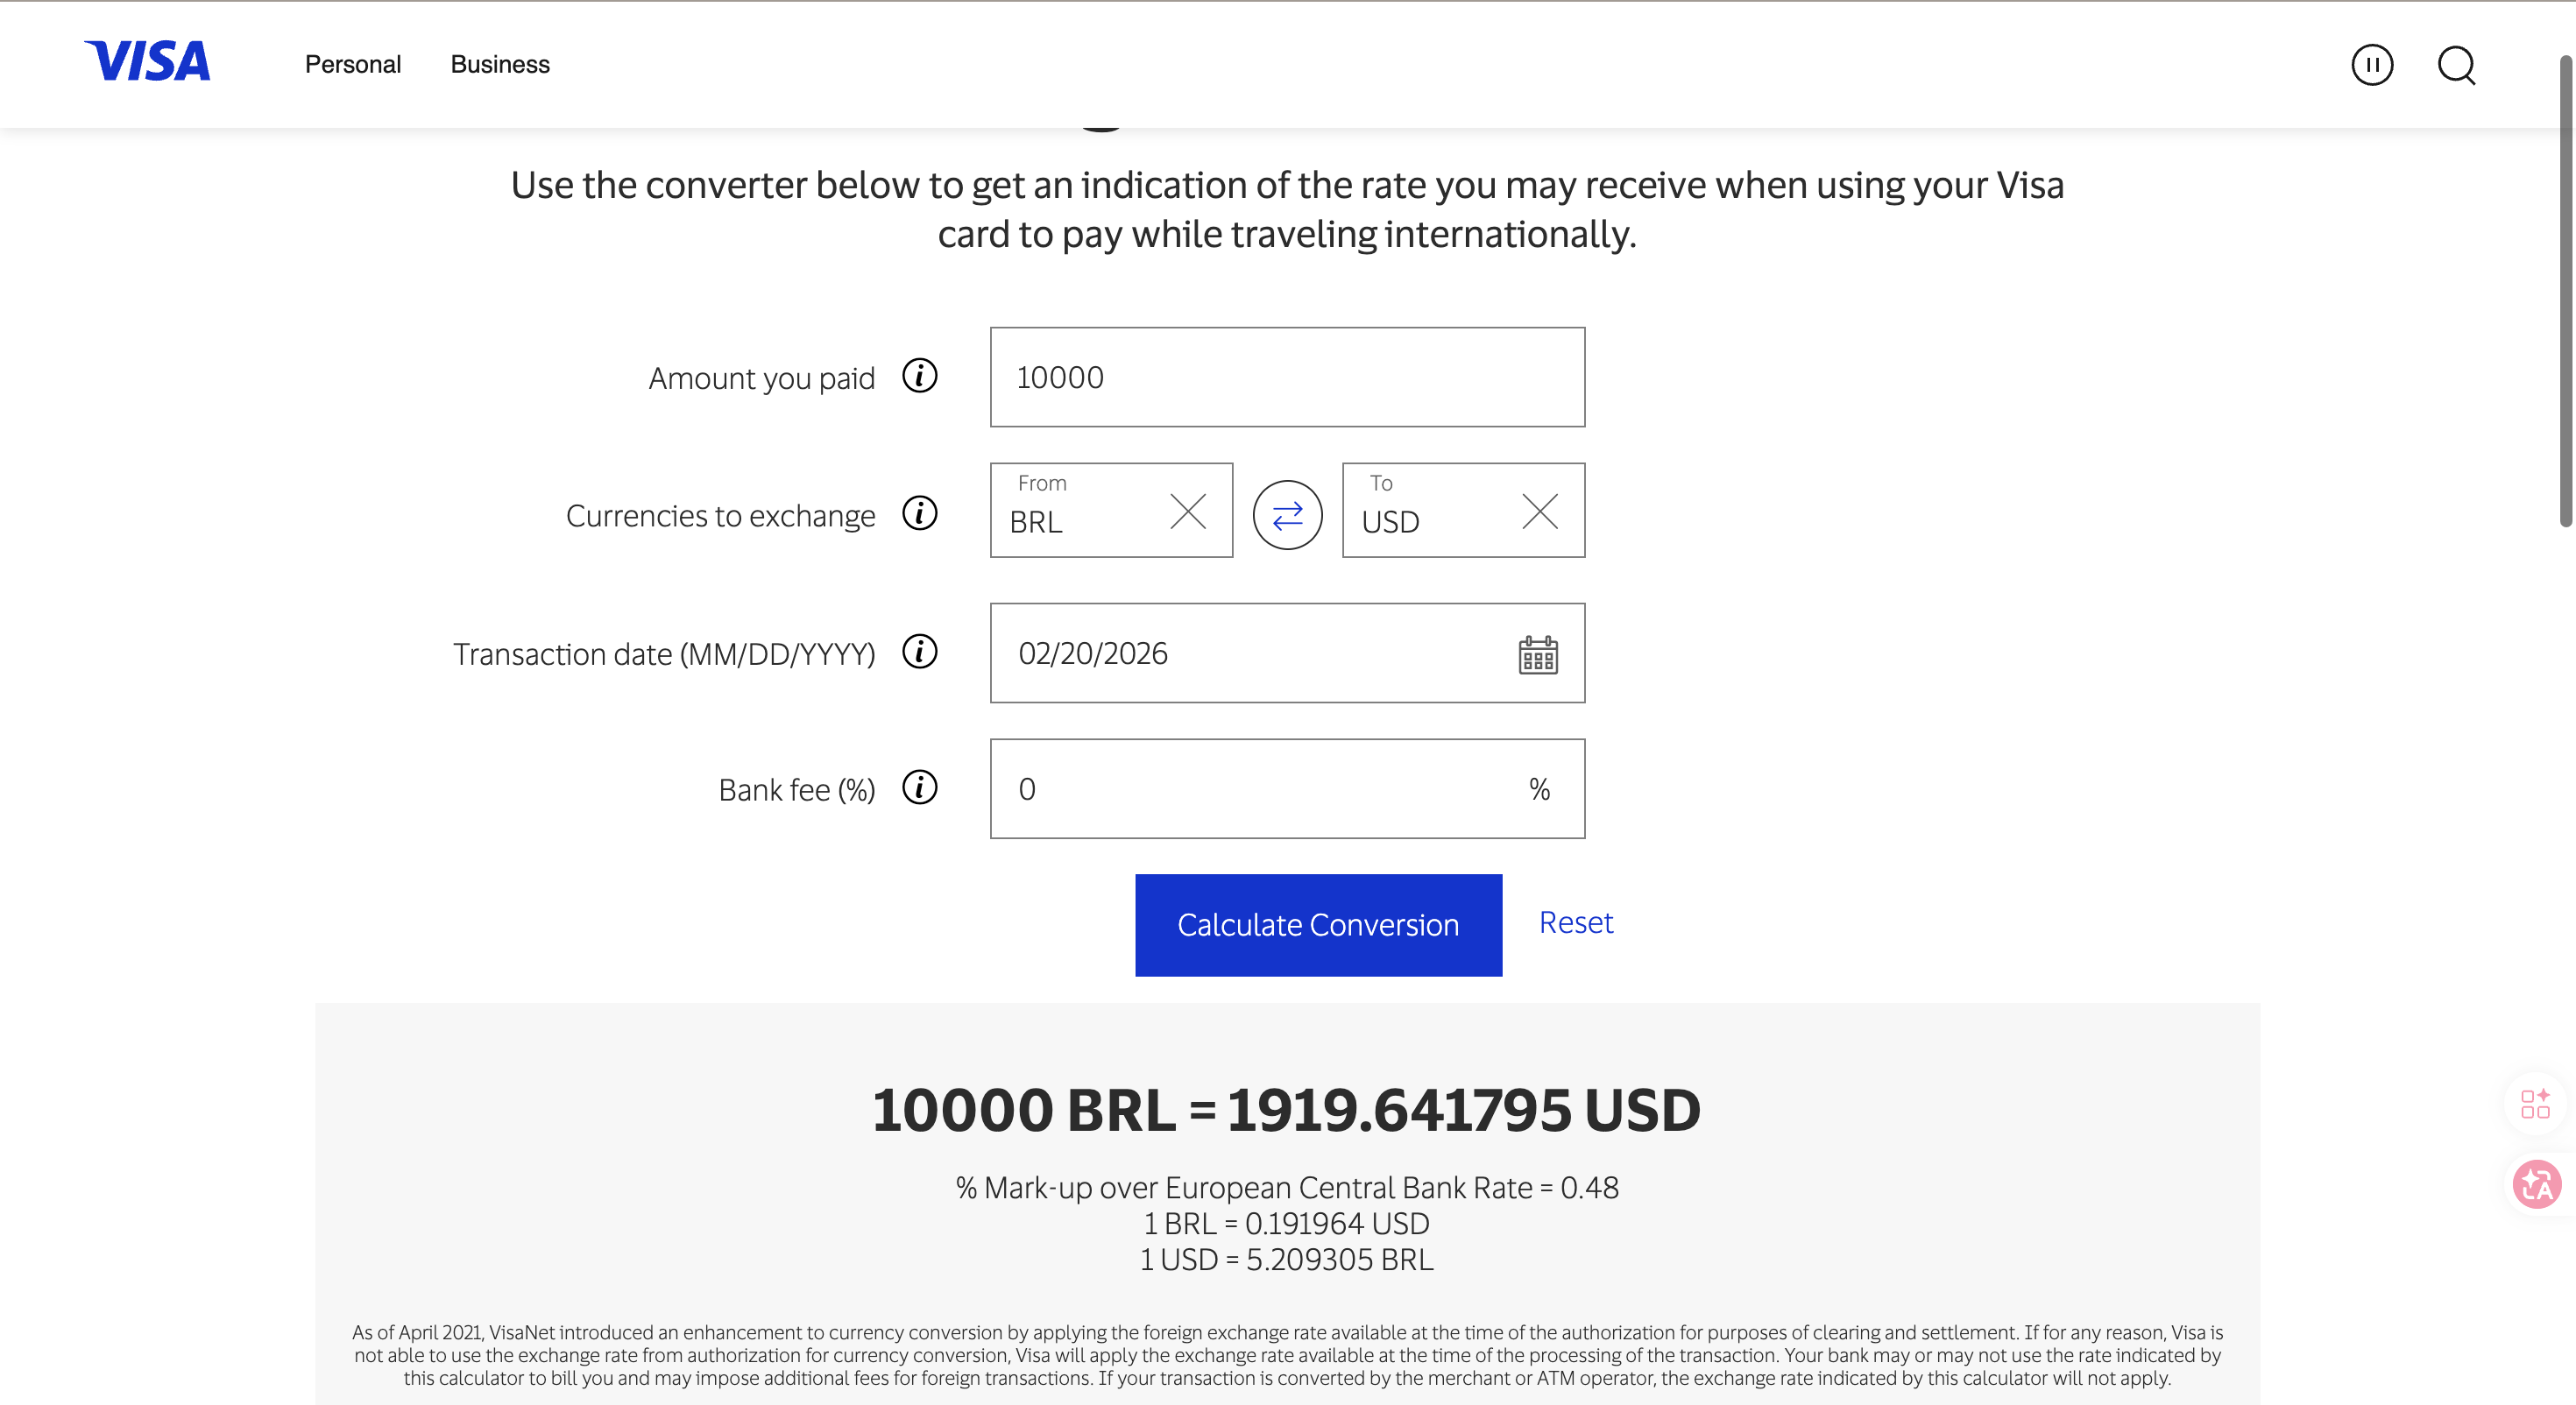Focus the Amount you paid field
The width and height of the screenshot is (2576, 1405).
(1286, 377)
